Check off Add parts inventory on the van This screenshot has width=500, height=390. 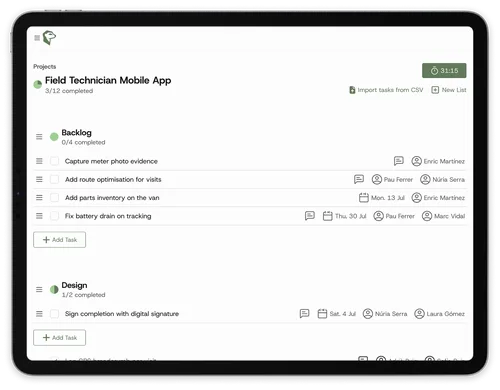coord(54,198)
